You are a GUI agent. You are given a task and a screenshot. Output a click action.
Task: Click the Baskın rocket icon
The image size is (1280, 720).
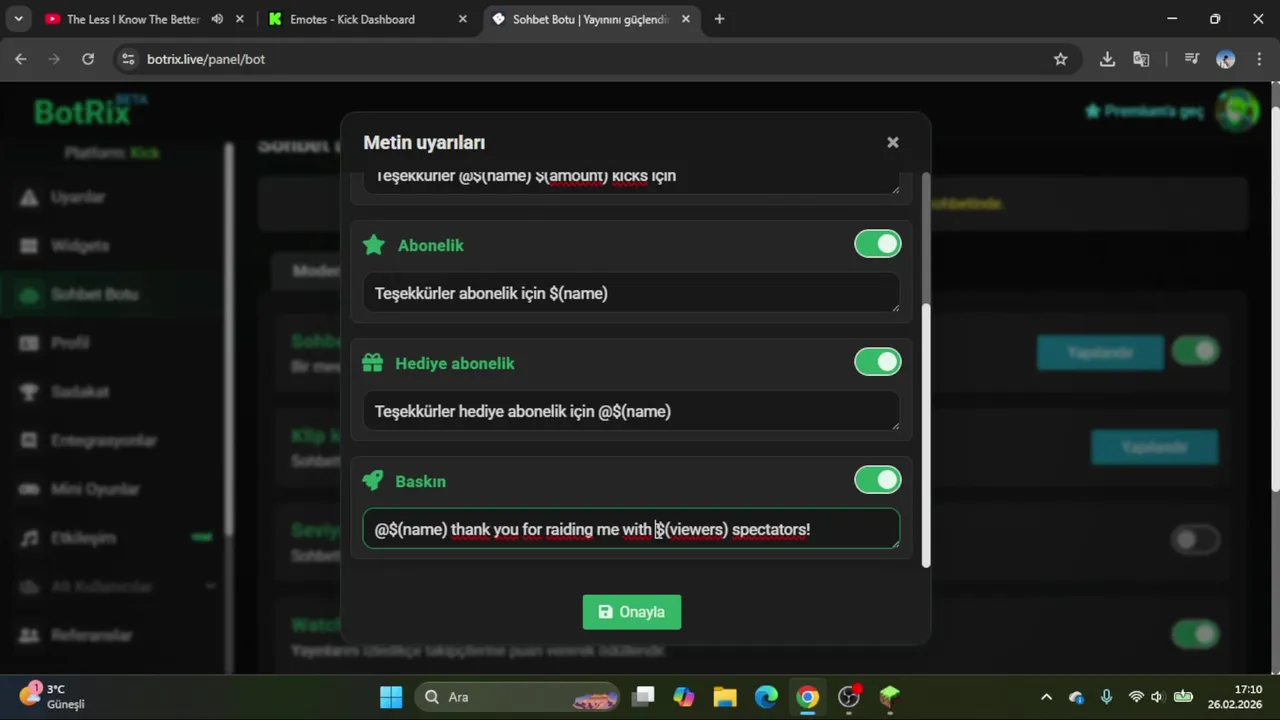point(372,481)
